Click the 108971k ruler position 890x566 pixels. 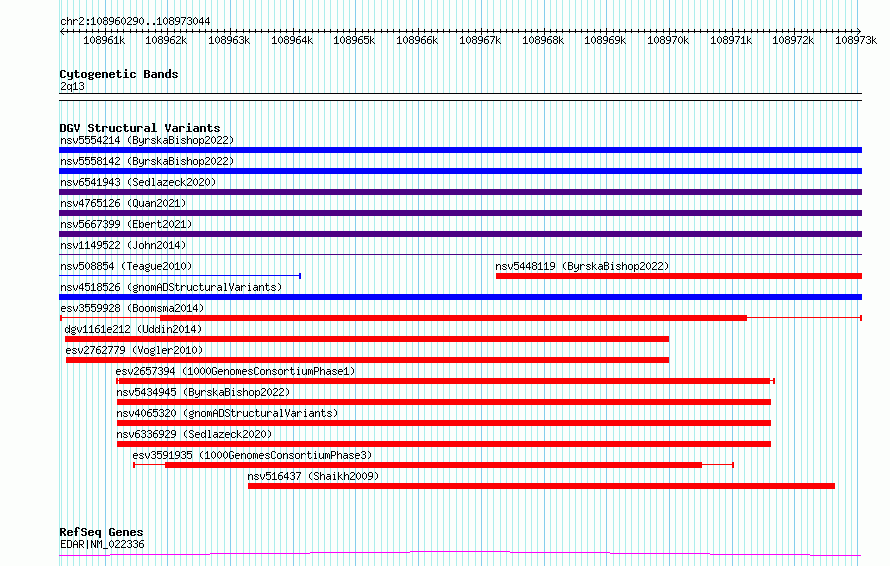point(731,40)
